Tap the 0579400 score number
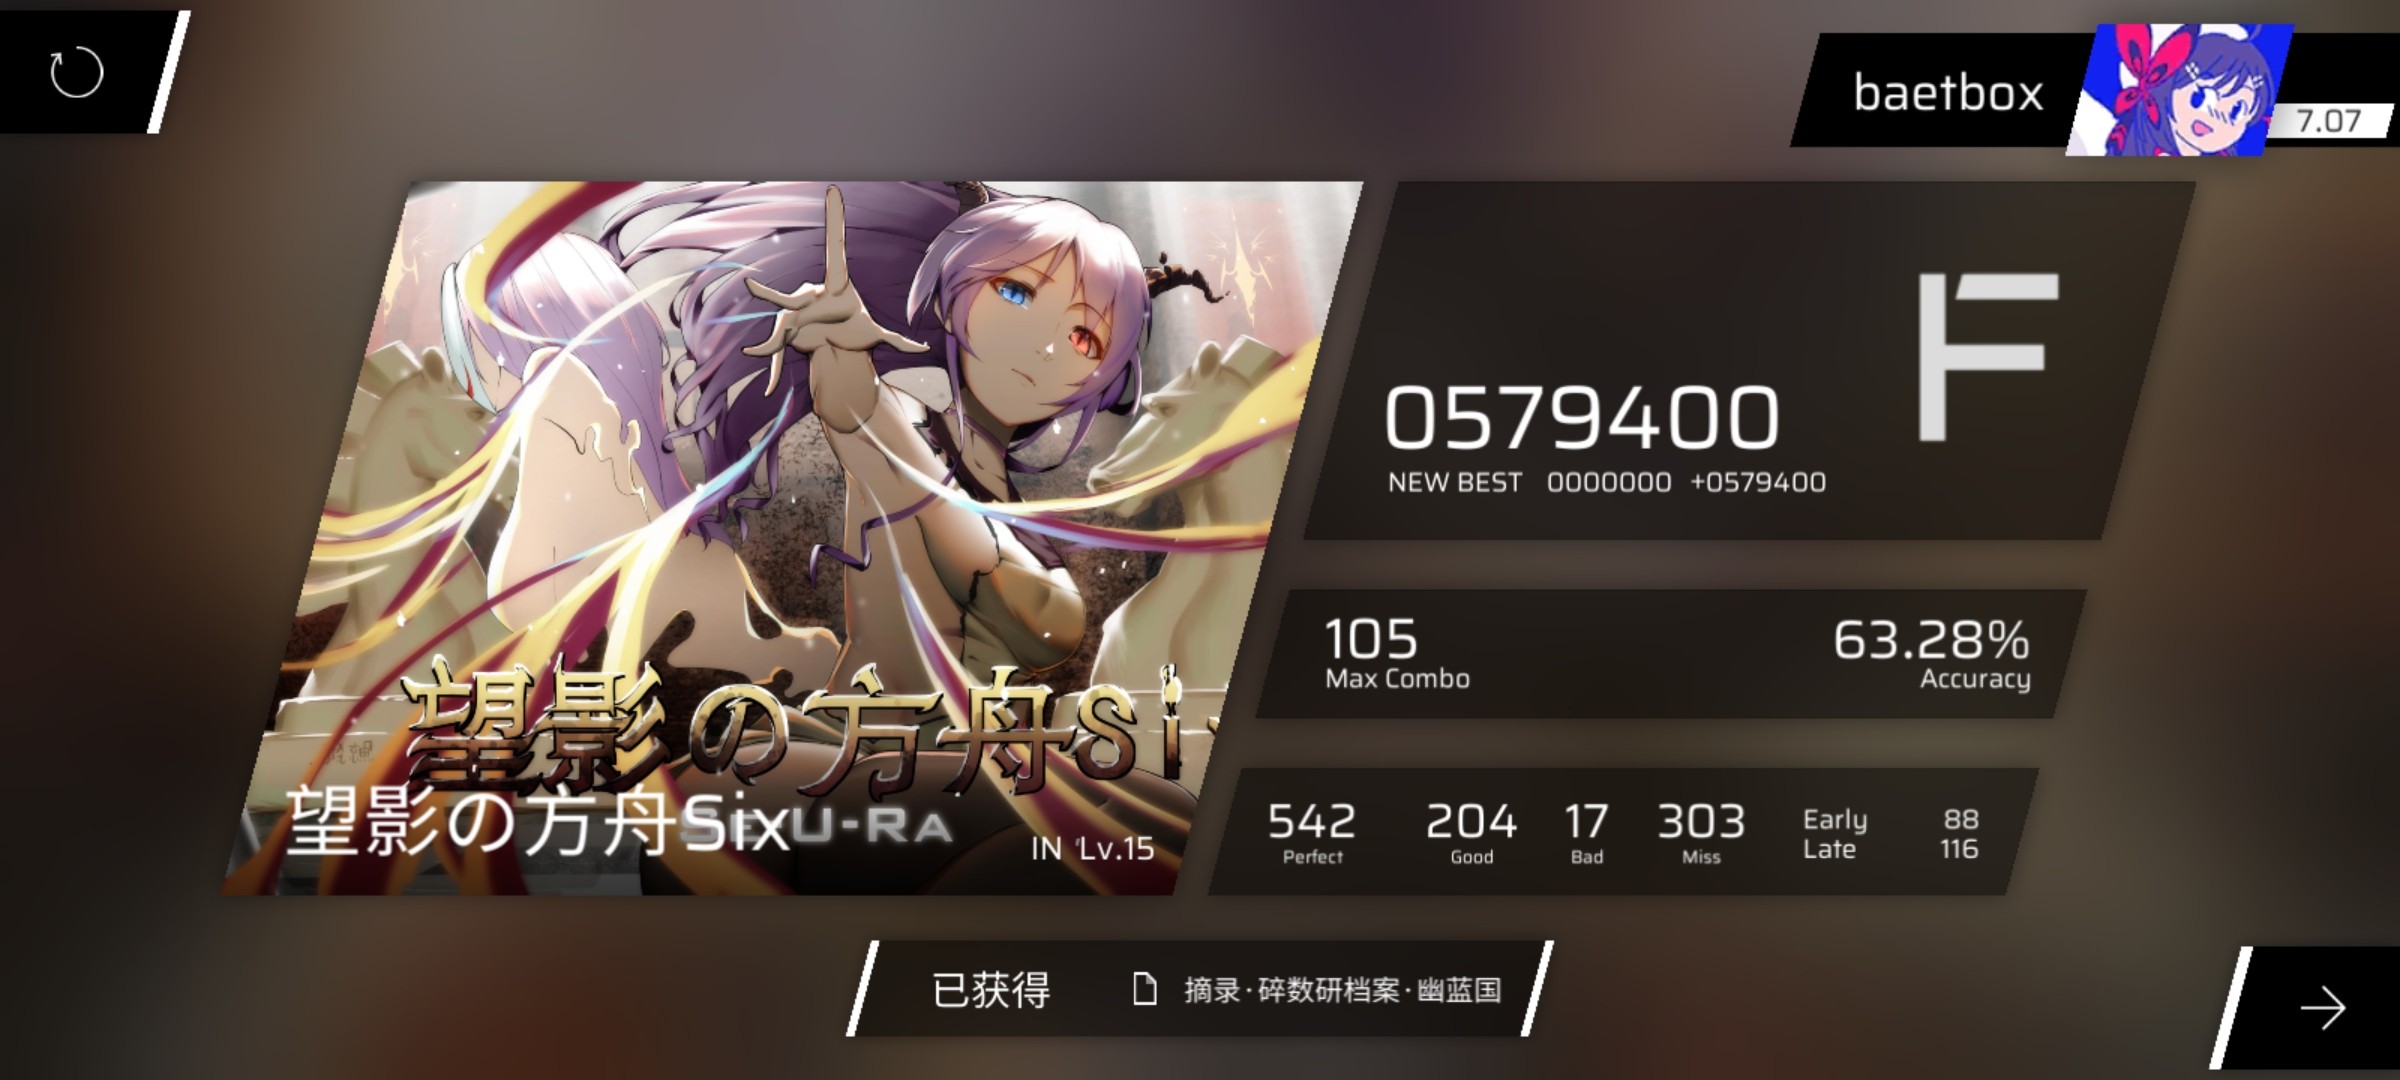 click(x=1582, y=418)
